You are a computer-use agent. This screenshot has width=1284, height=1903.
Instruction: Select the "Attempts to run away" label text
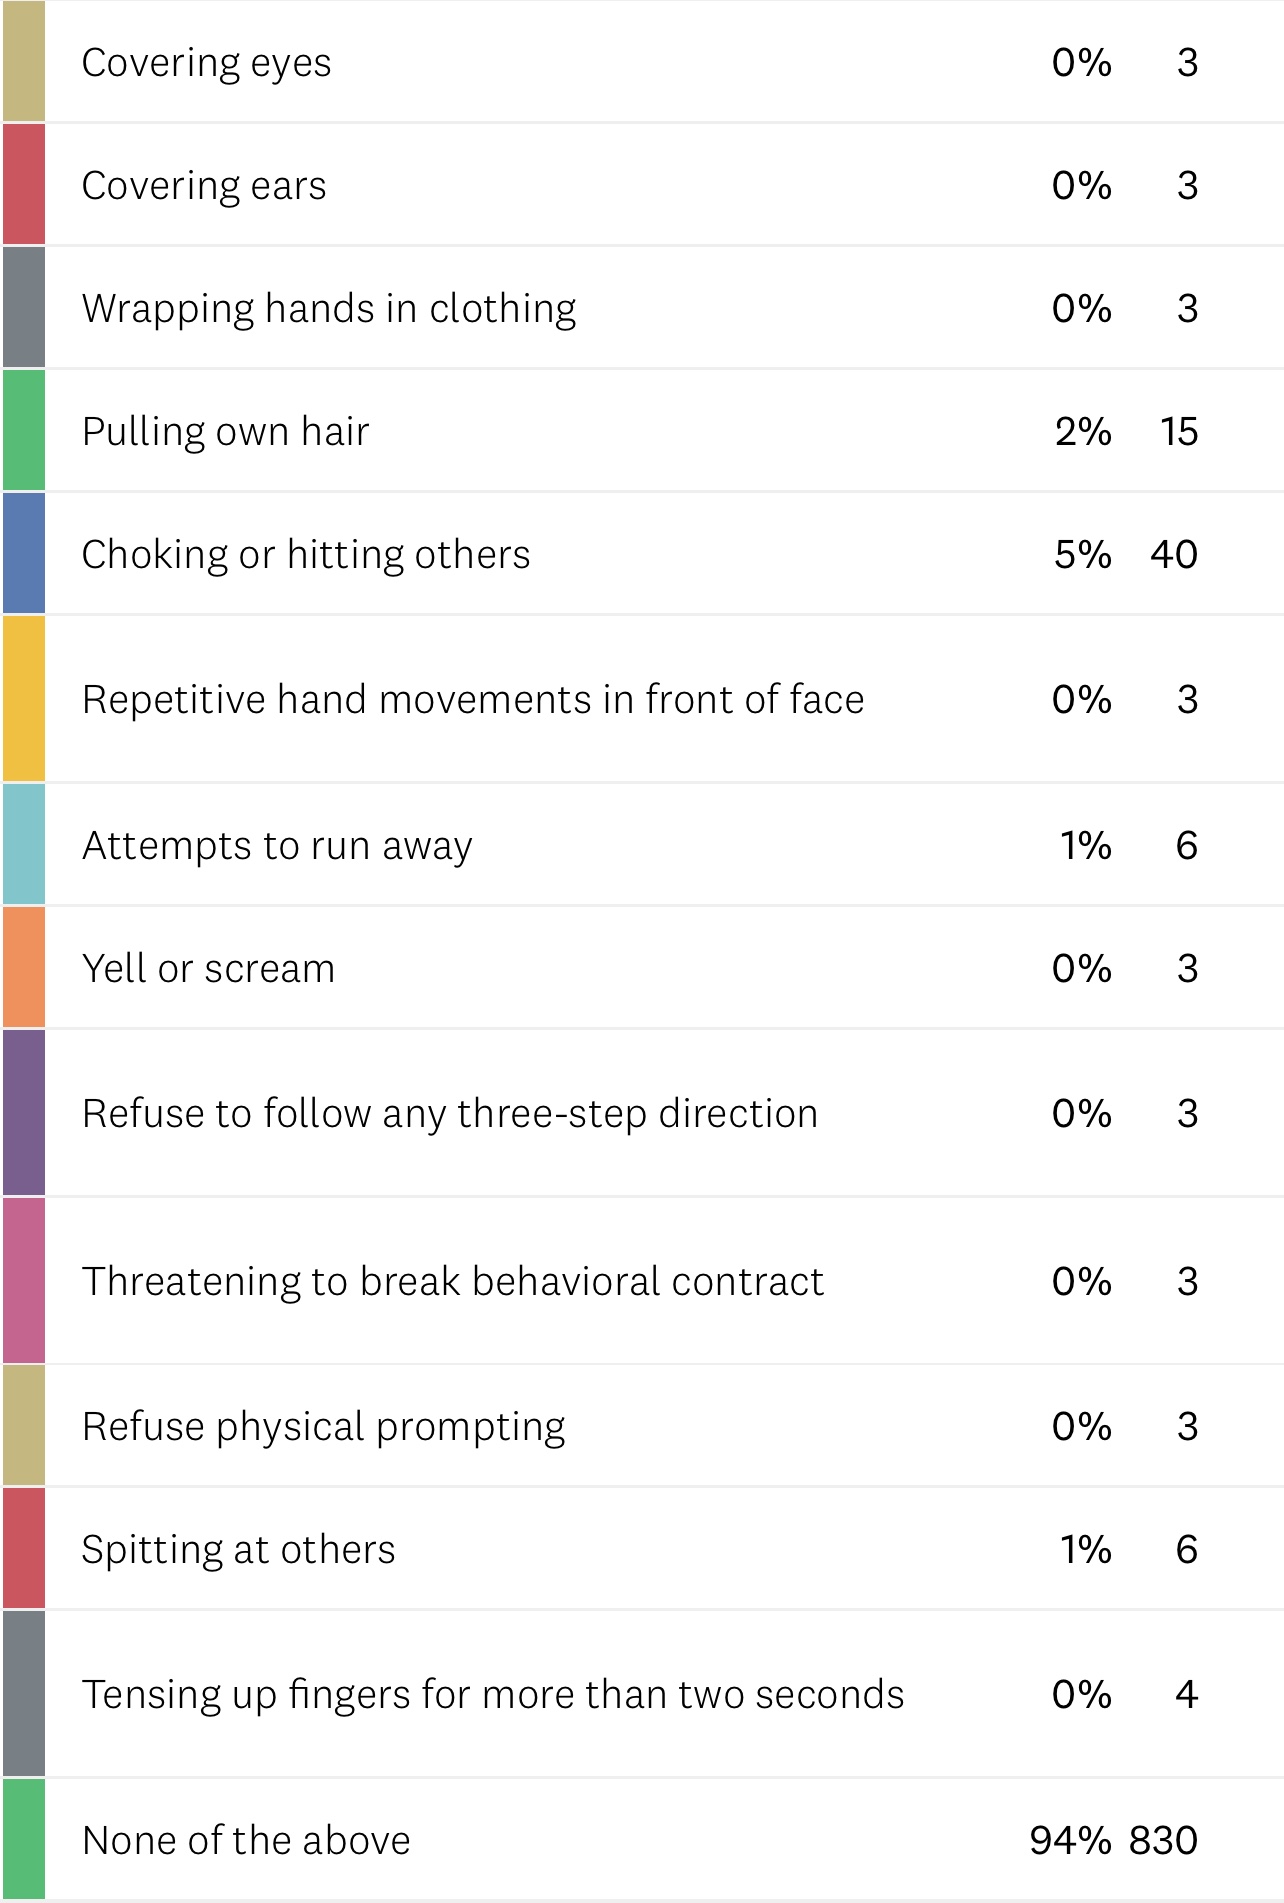click(277, 846)
